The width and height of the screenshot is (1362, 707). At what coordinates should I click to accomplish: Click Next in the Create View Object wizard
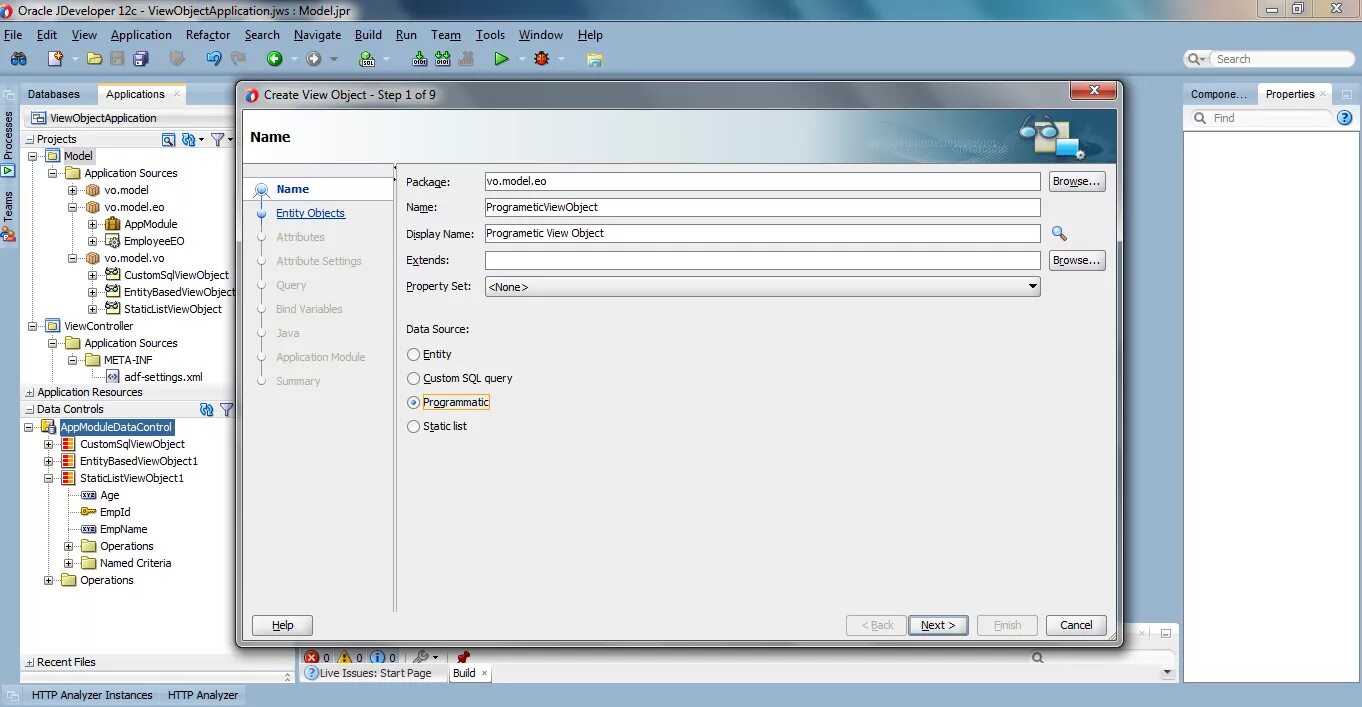click(937, 625)
